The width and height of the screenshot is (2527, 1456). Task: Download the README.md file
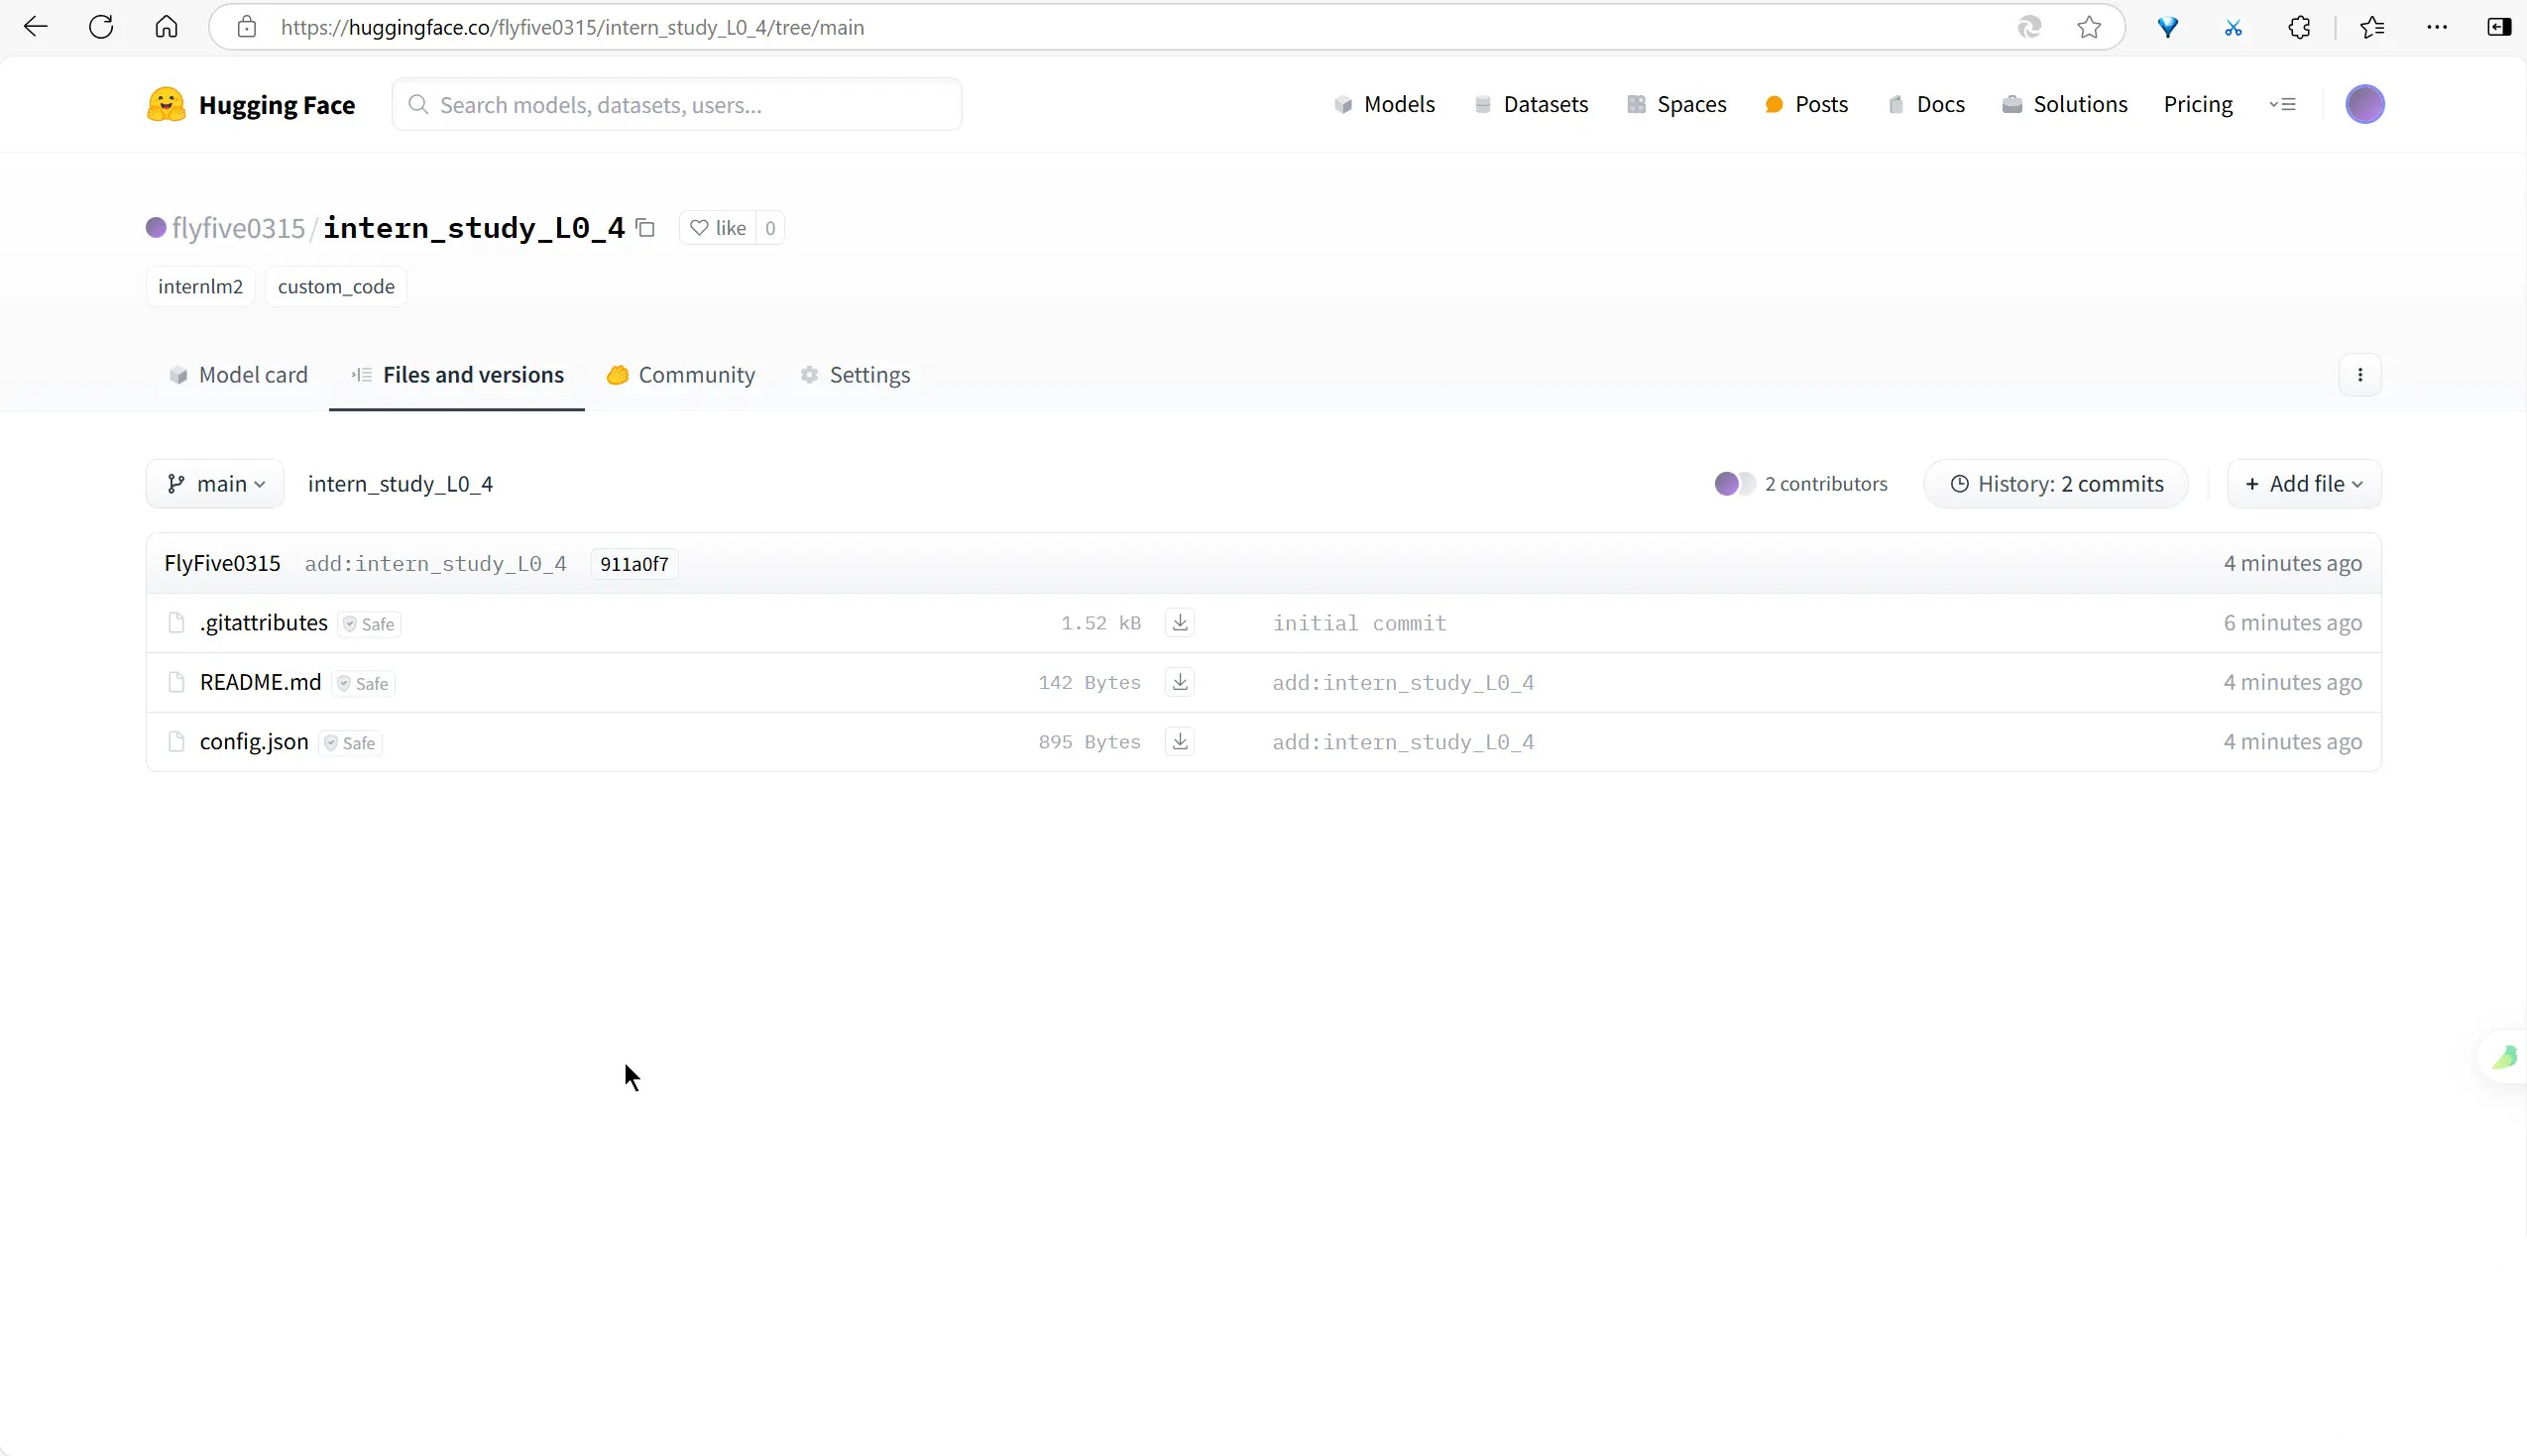1180,682
